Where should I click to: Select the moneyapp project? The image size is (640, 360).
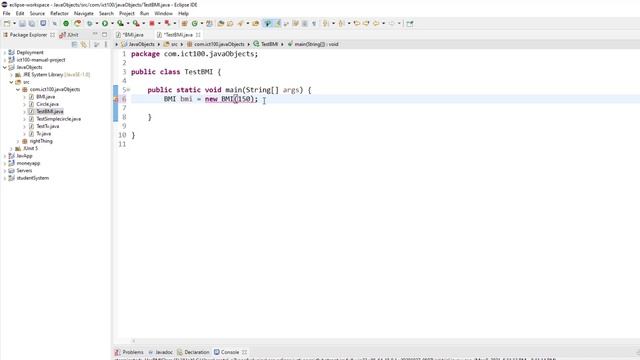(x=28, y=163)
